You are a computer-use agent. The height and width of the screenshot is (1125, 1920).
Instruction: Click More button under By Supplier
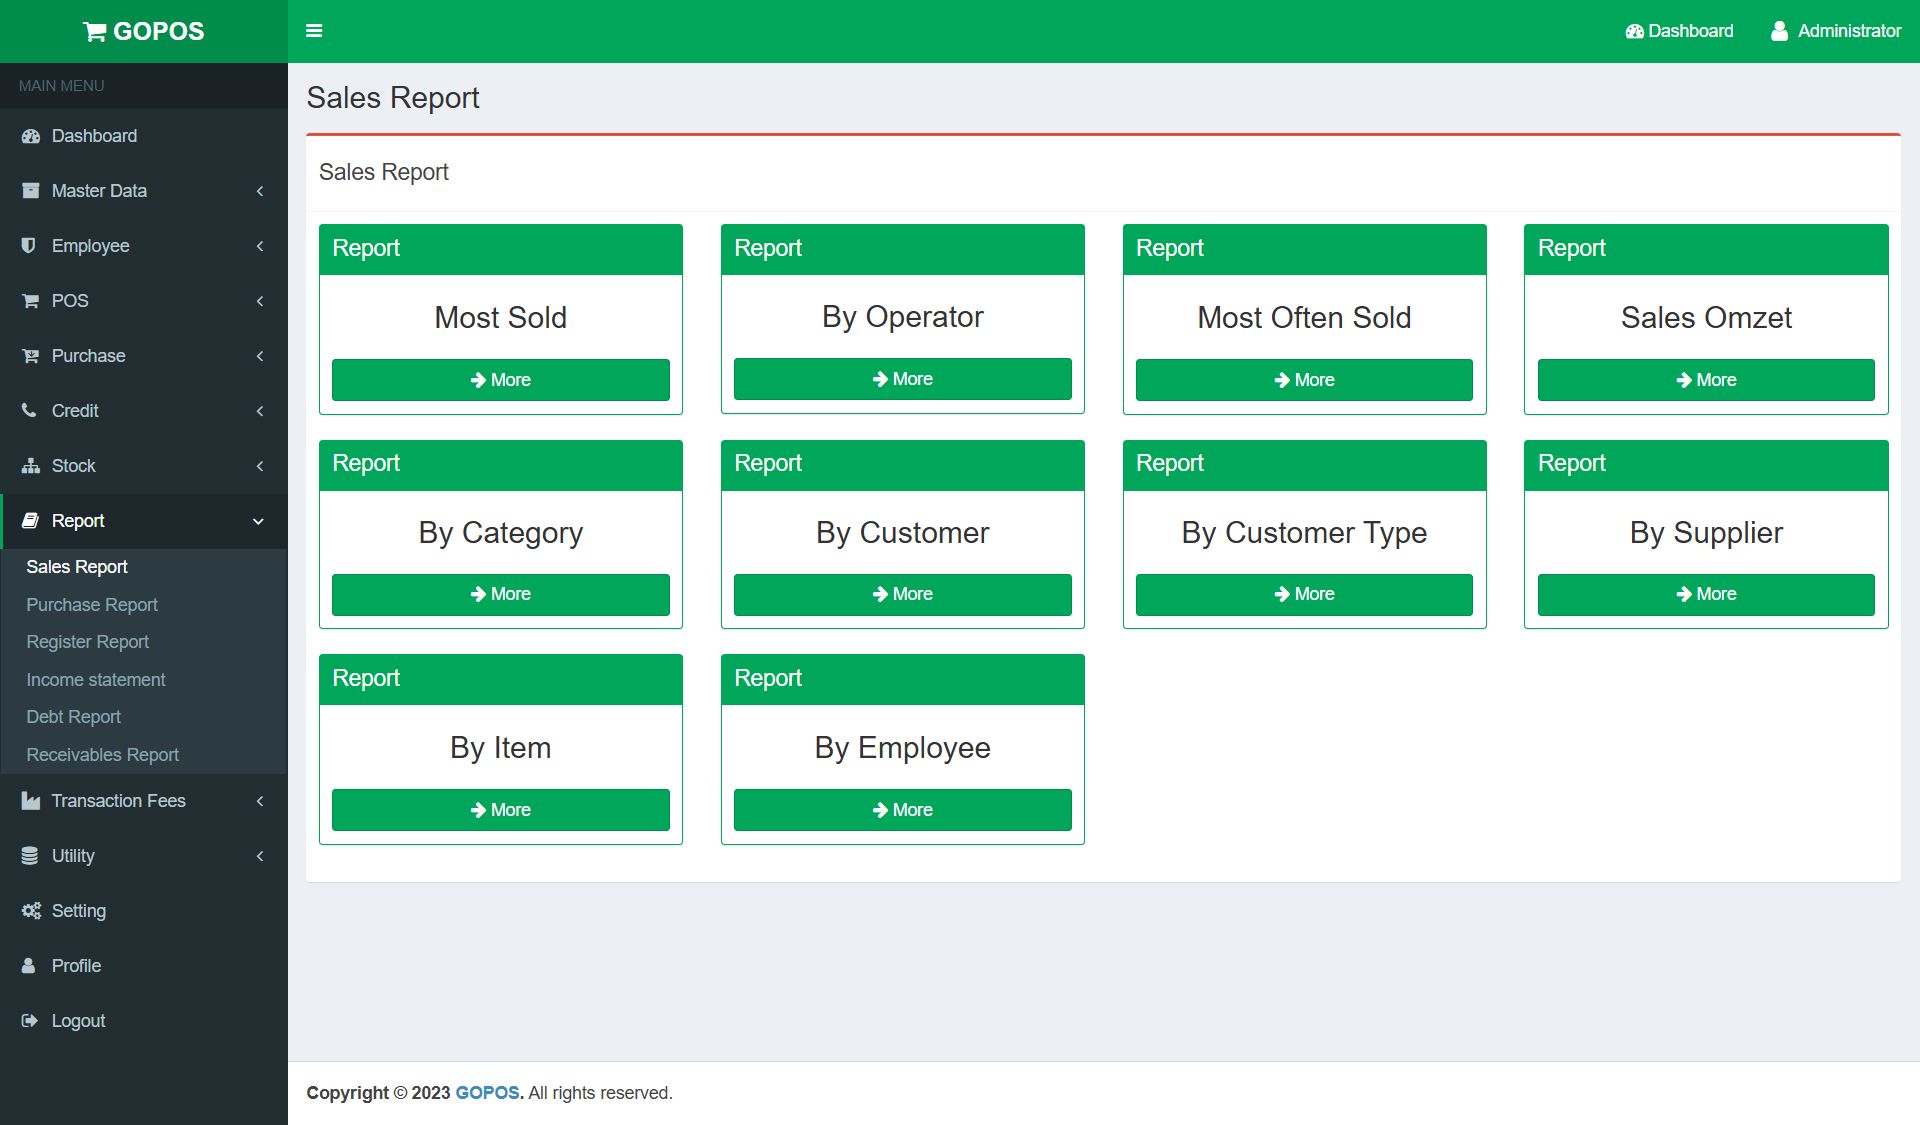[x=1705, y=594]
